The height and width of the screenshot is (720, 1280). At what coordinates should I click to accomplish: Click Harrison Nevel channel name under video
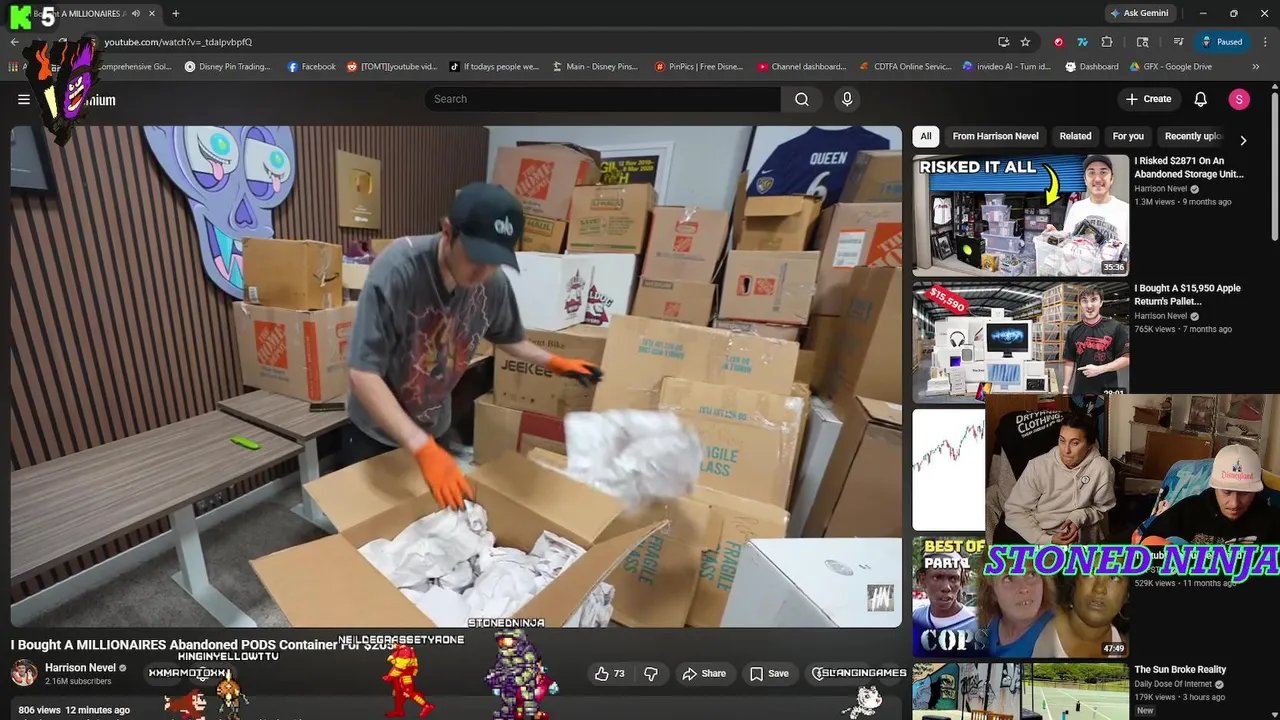(x=80, y=668)
